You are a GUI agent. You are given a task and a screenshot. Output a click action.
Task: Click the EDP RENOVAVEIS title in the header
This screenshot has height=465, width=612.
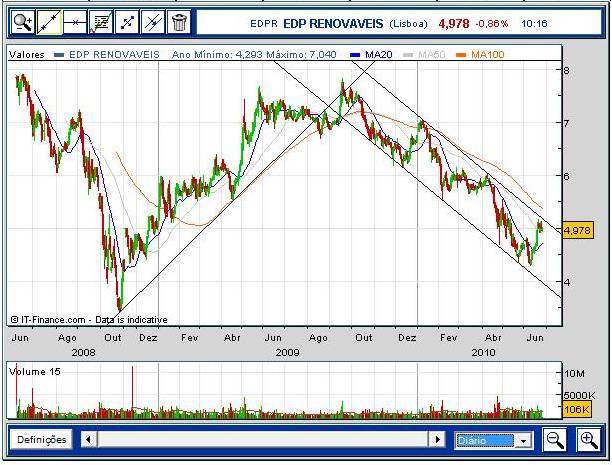(333, 23)
